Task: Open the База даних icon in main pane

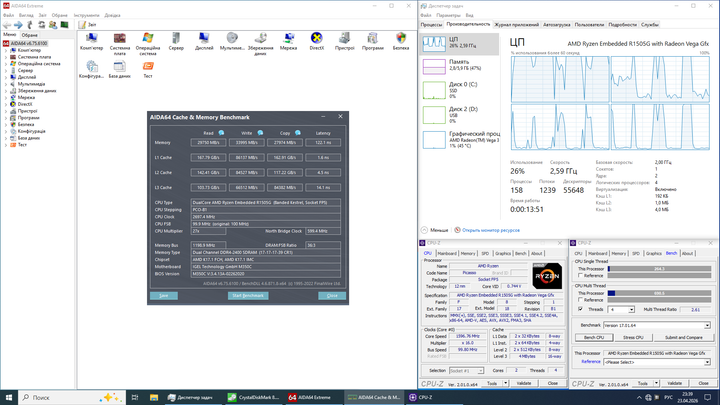Action: click(x=120, y=67)
